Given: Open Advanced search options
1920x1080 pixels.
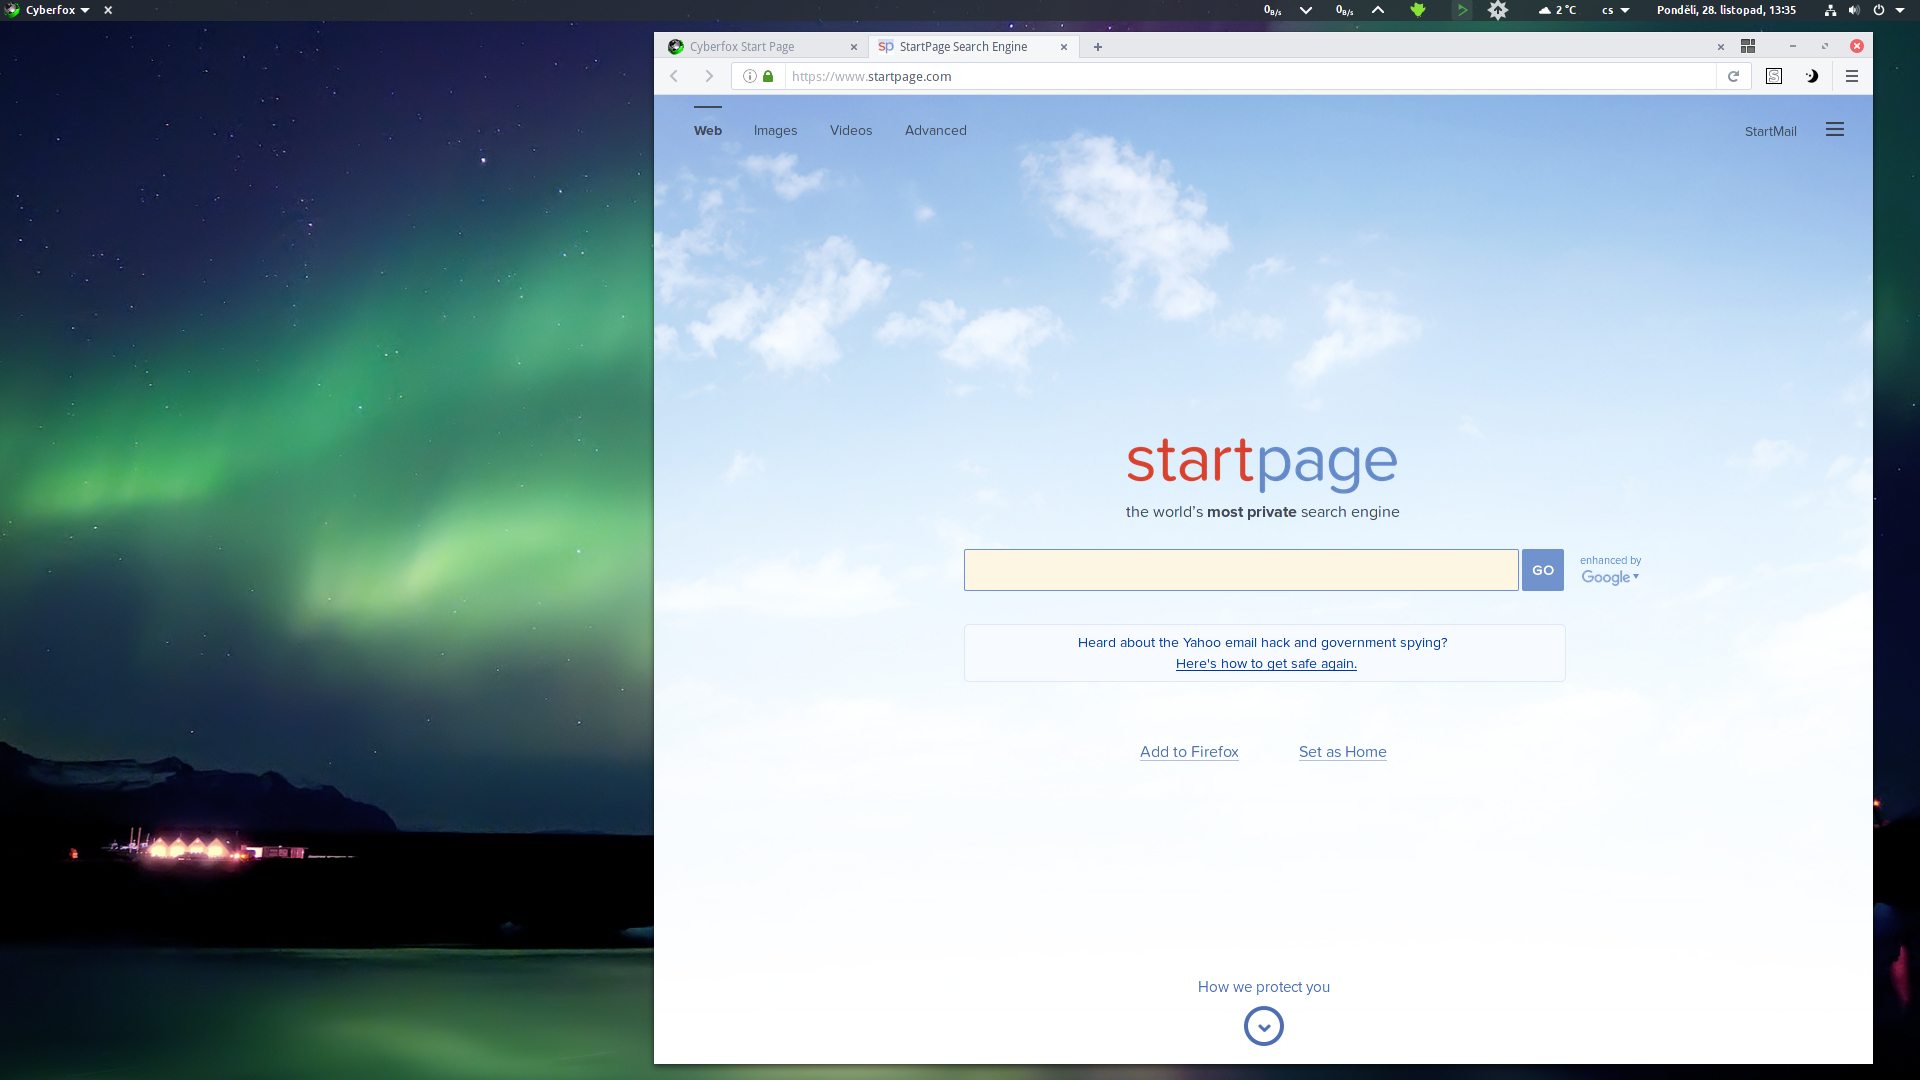Looking at the screenshot, I should coord(936,130).
